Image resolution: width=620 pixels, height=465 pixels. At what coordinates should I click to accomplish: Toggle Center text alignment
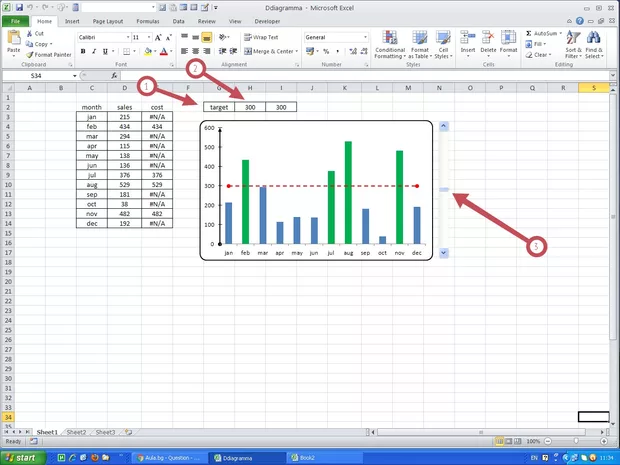195,51
